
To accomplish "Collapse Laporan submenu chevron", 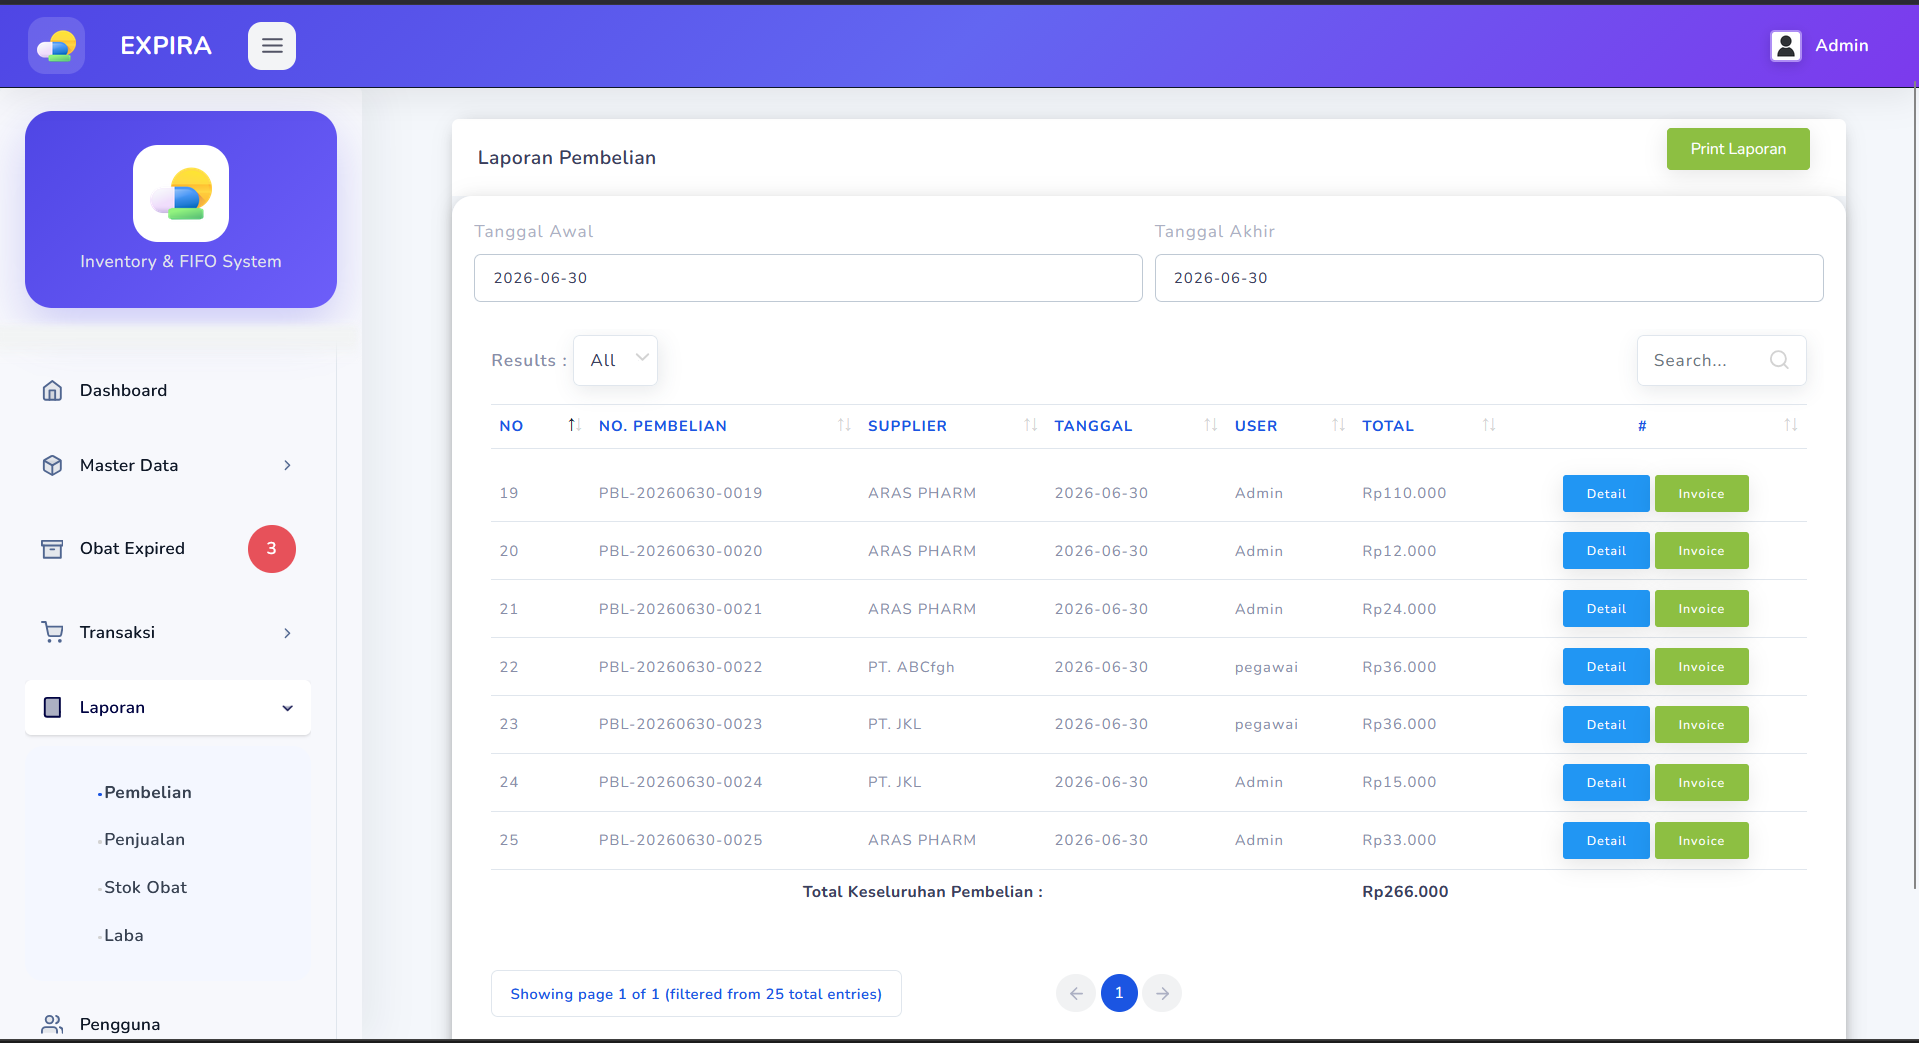I will pyautogui.click(x=287, y=708).
